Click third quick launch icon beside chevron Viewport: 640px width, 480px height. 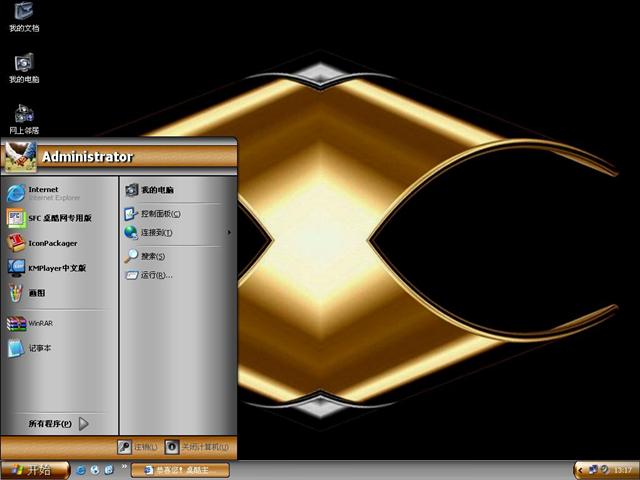pos(109,470)
